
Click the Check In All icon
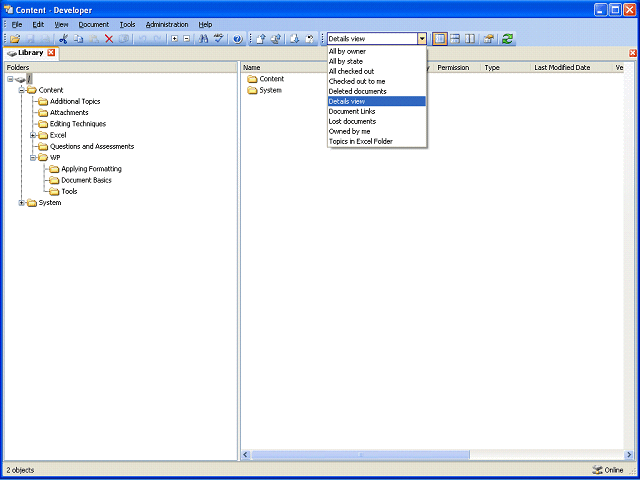276,39
